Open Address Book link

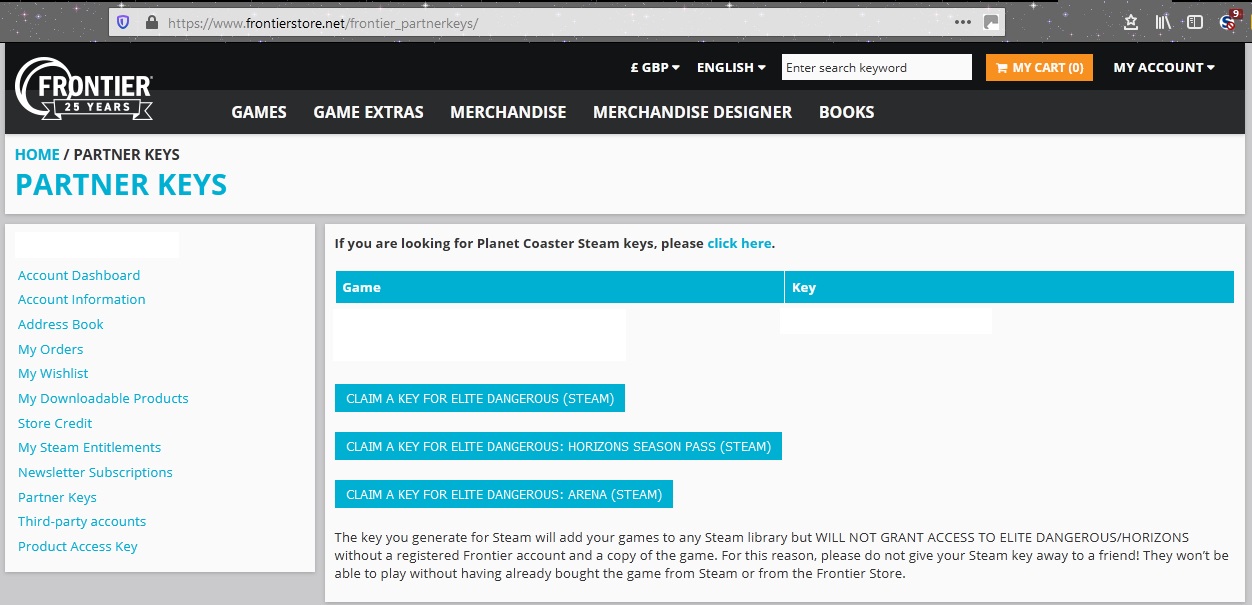click(x=61, y=324)
